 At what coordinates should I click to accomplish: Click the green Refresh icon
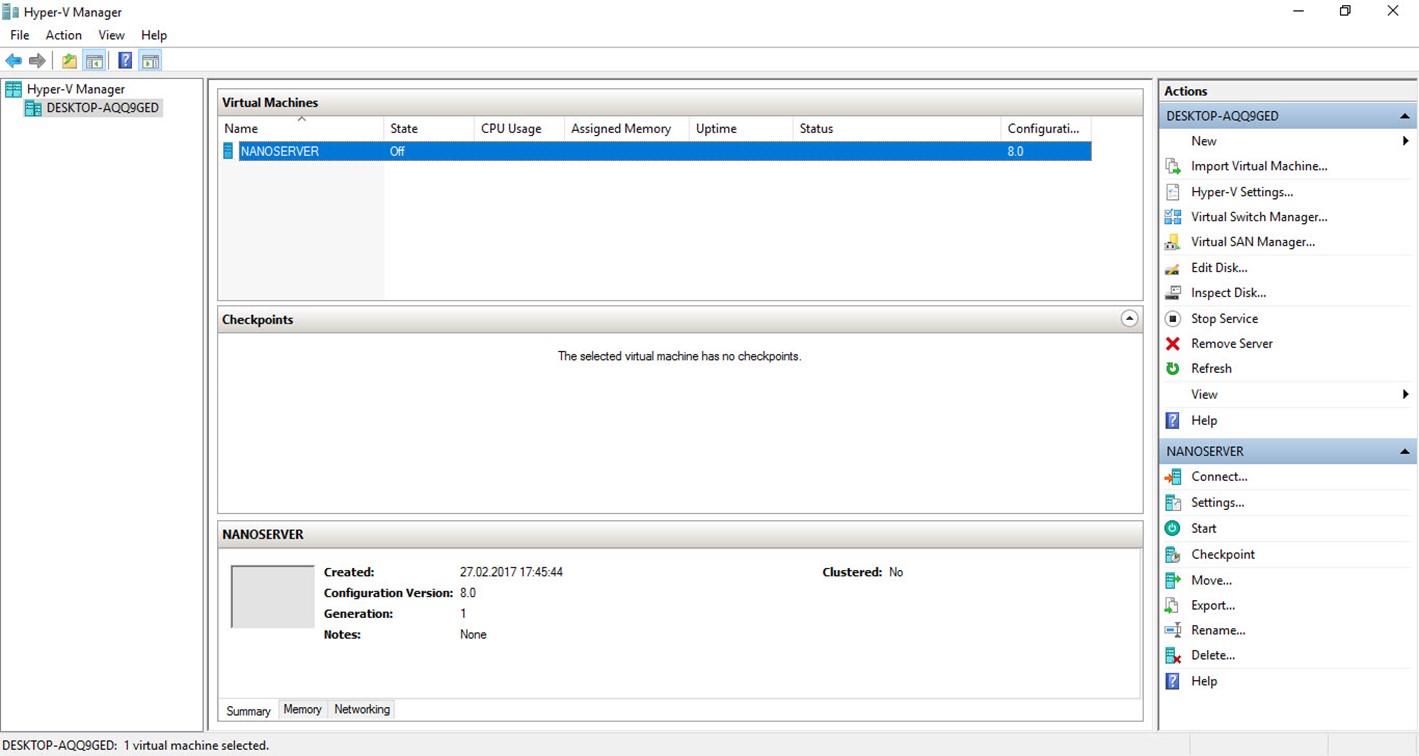pos(1173,369)
